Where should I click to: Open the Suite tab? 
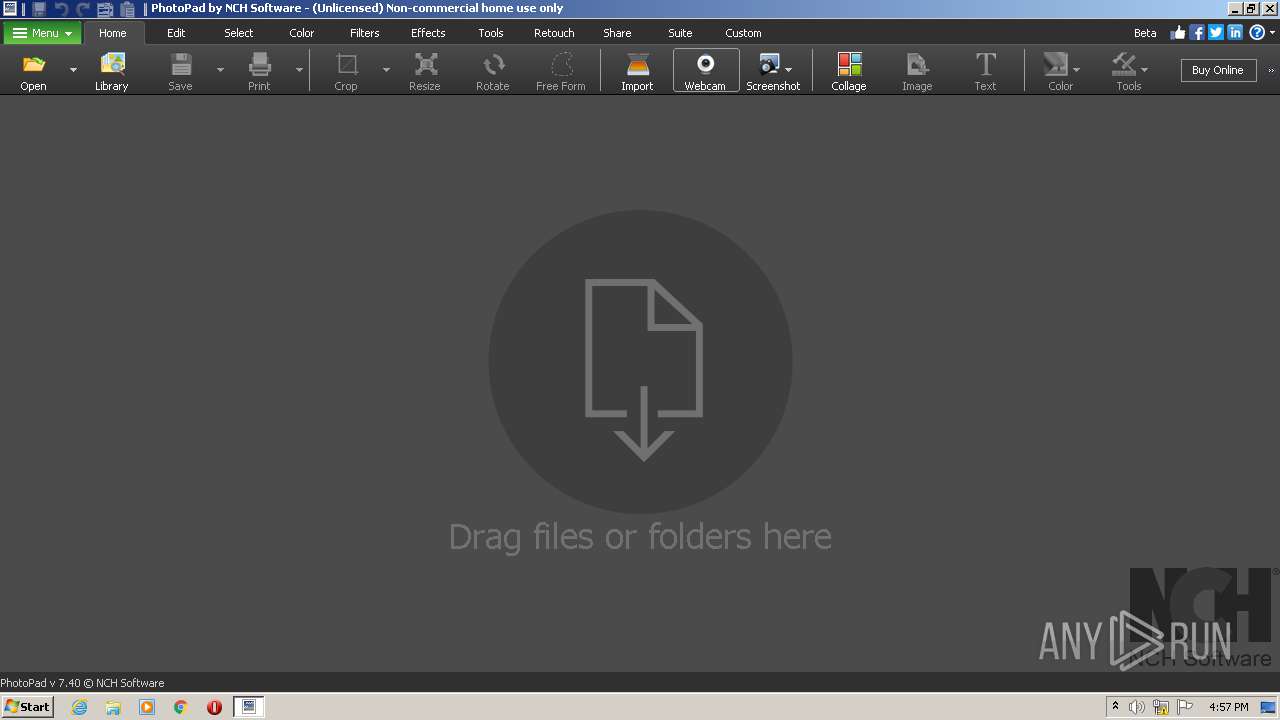click(x=680, y=33)
